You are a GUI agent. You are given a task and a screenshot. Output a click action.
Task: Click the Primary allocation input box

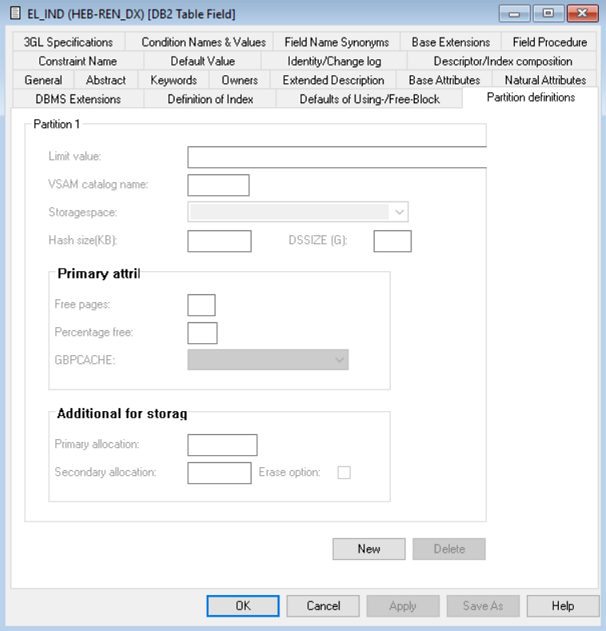pos(222,445)
